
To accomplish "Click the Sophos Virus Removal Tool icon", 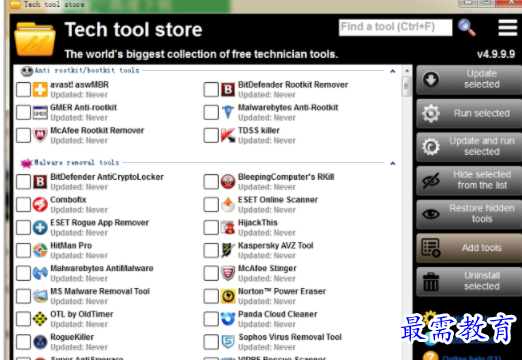I will [x=228, y=342].
